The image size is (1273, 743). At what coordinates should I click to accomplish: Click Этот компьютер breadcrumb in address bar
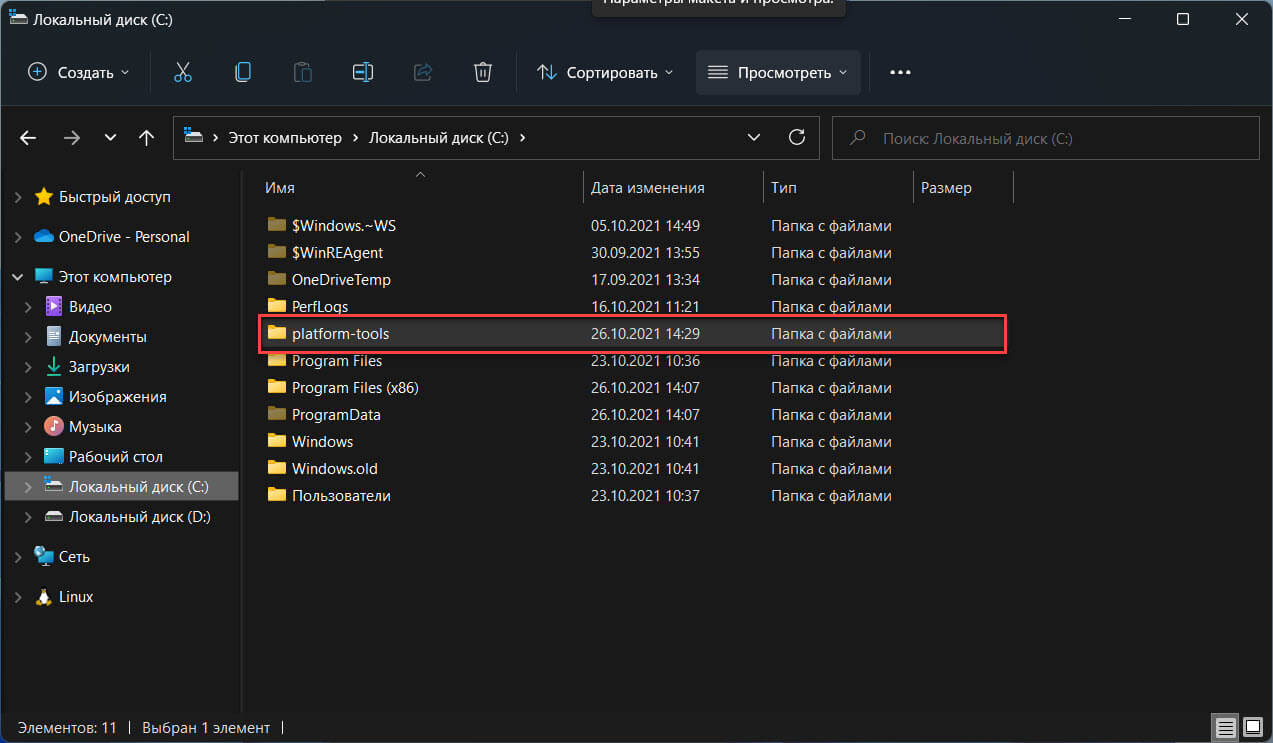point(285,138)
